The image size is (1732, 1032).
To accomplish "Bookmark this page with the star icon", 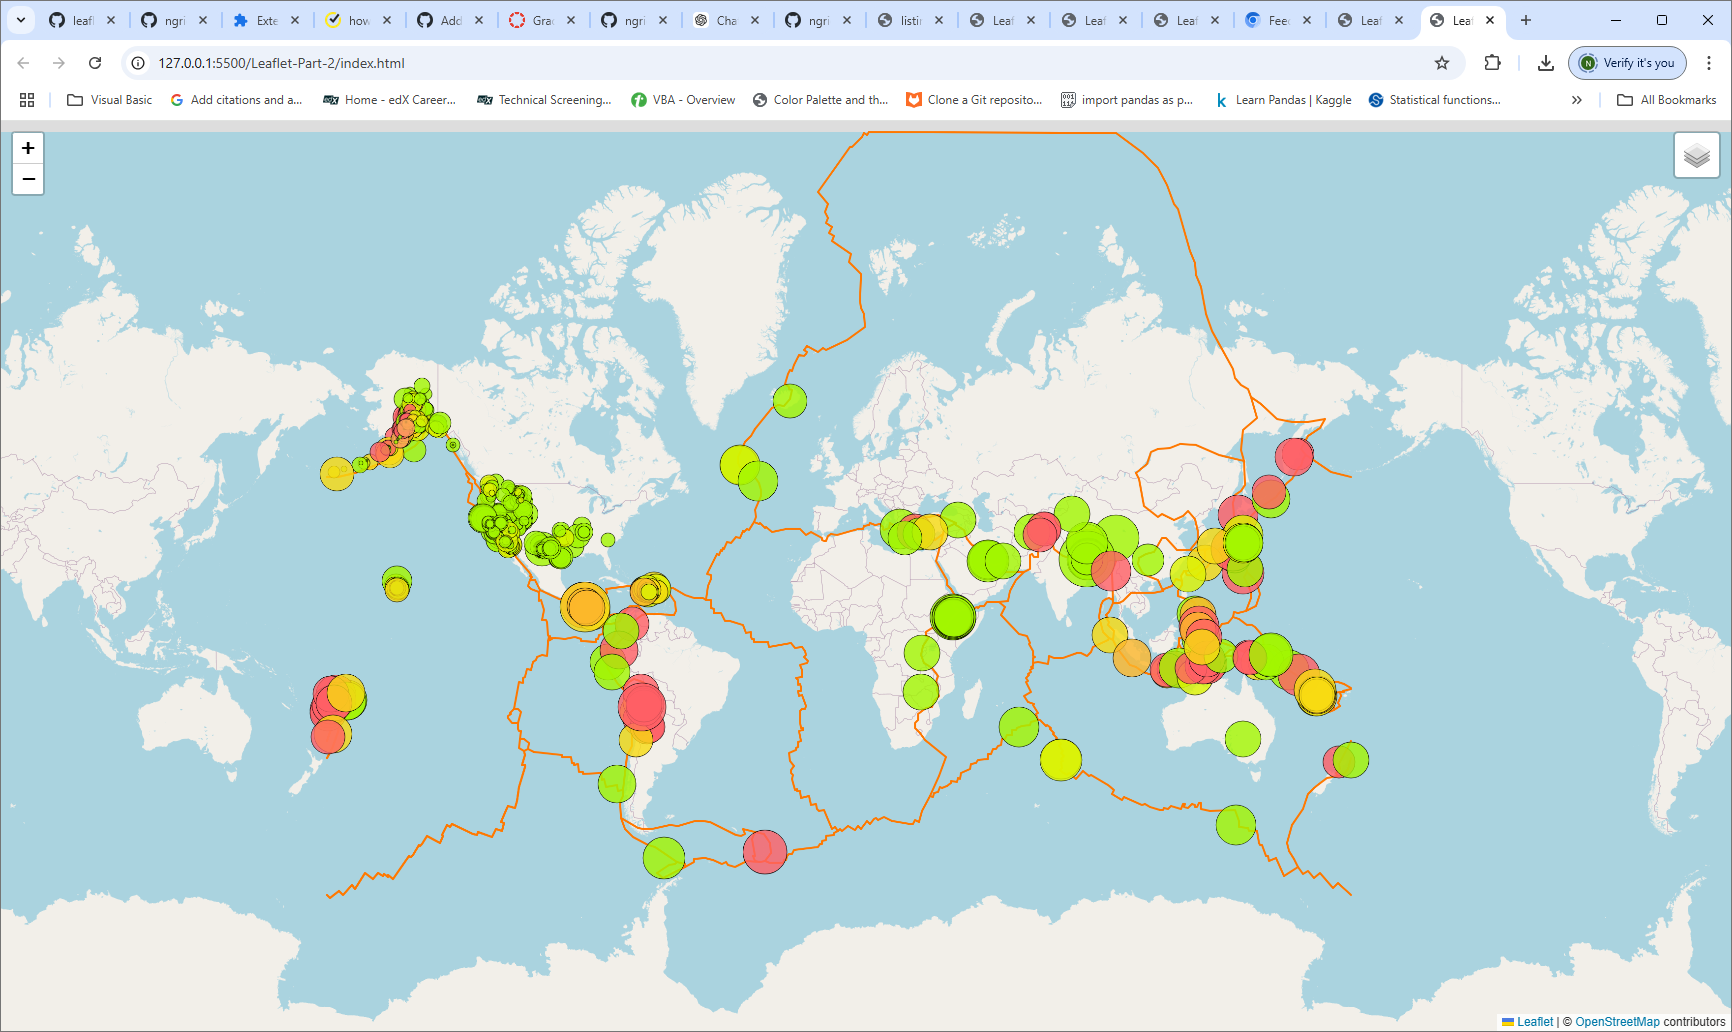I will 1441,63.
